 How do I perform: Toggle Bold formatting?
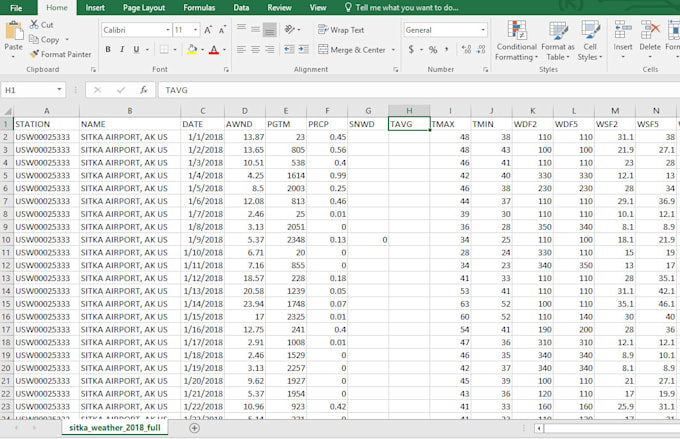(x=108, y=49)
